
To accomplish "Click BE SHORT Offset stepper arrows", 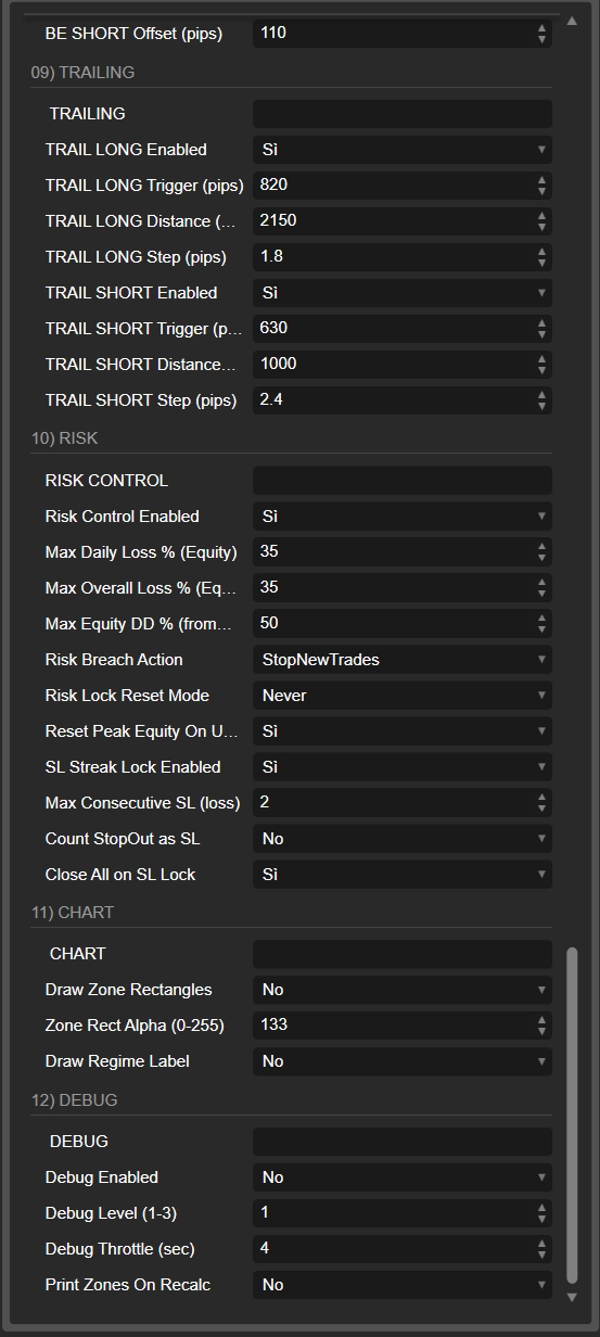I will [542, 33].
